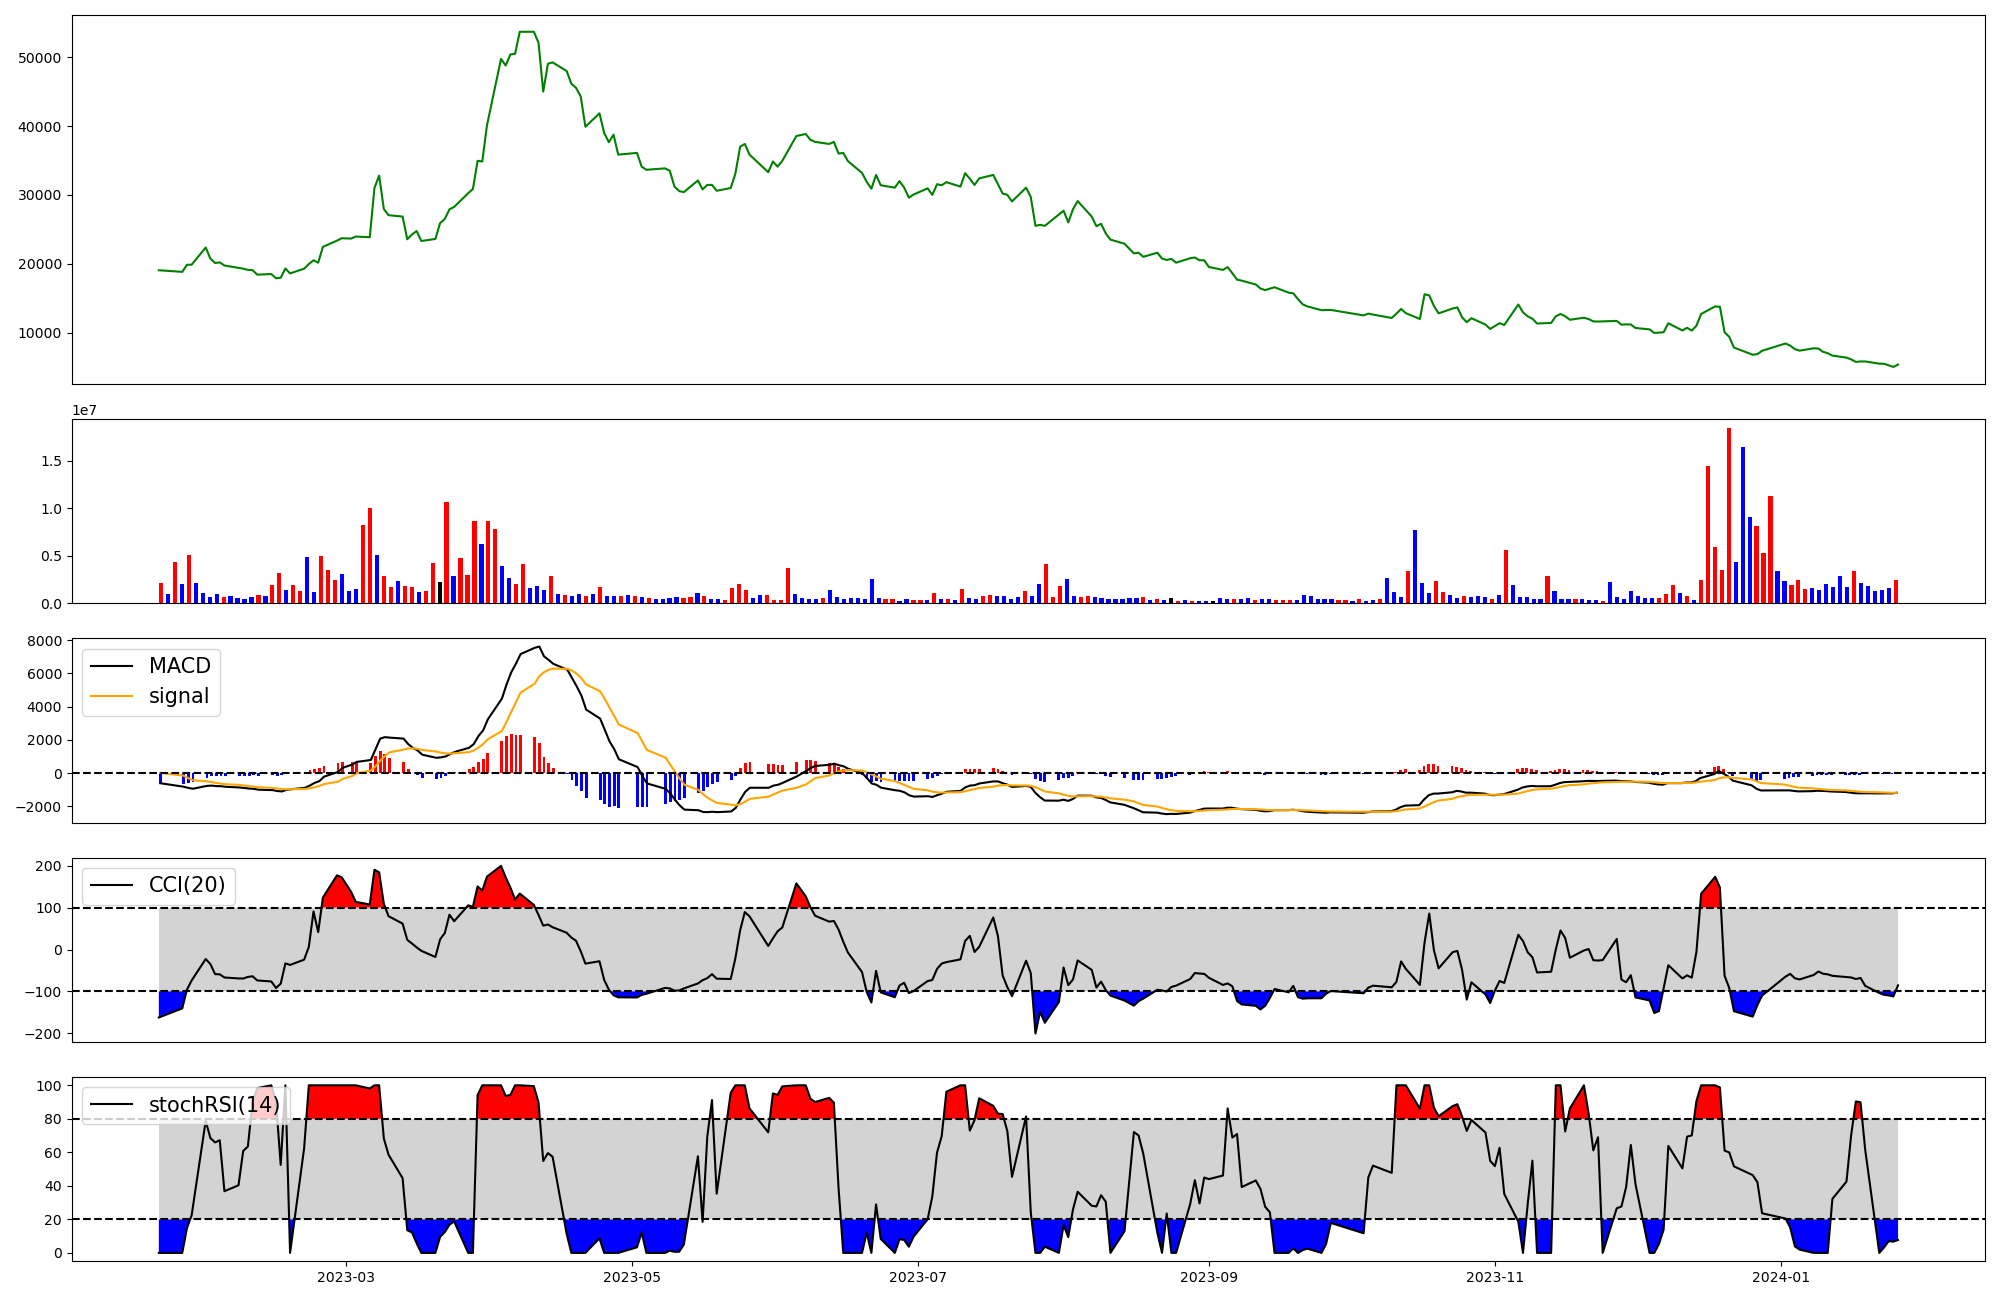Click the 100 tick on stochRSI axis

pos(49,1086)
